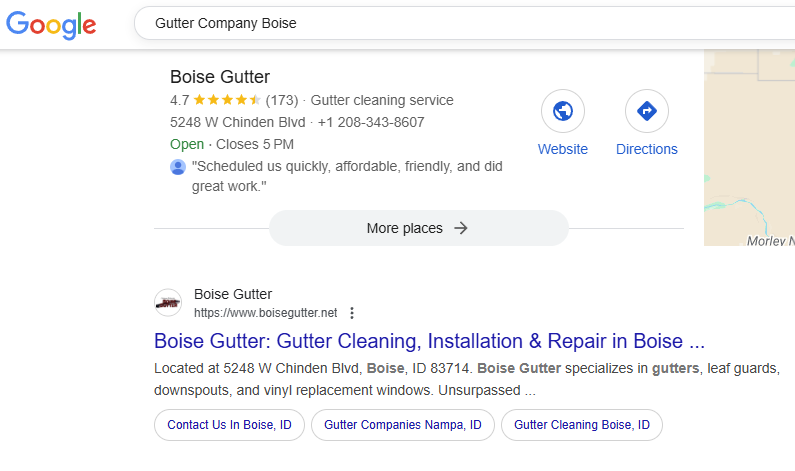Open the Boise Gutter business listing title
Viewport: 795px width, 471px height.
coord(220,77)
